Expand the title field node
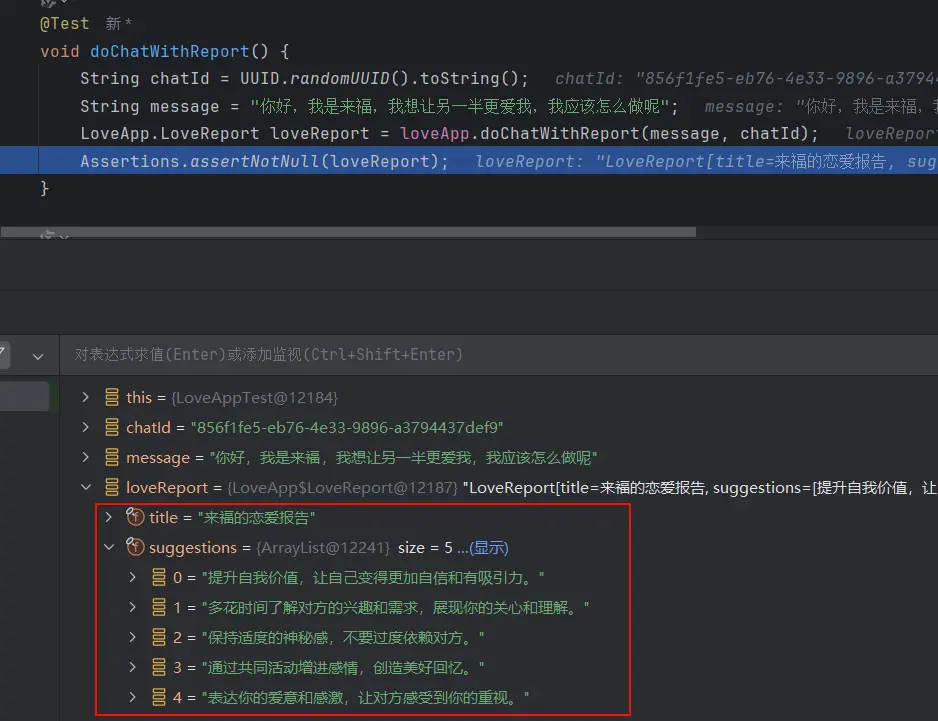The image size is (938, 721). pos(109,517)
